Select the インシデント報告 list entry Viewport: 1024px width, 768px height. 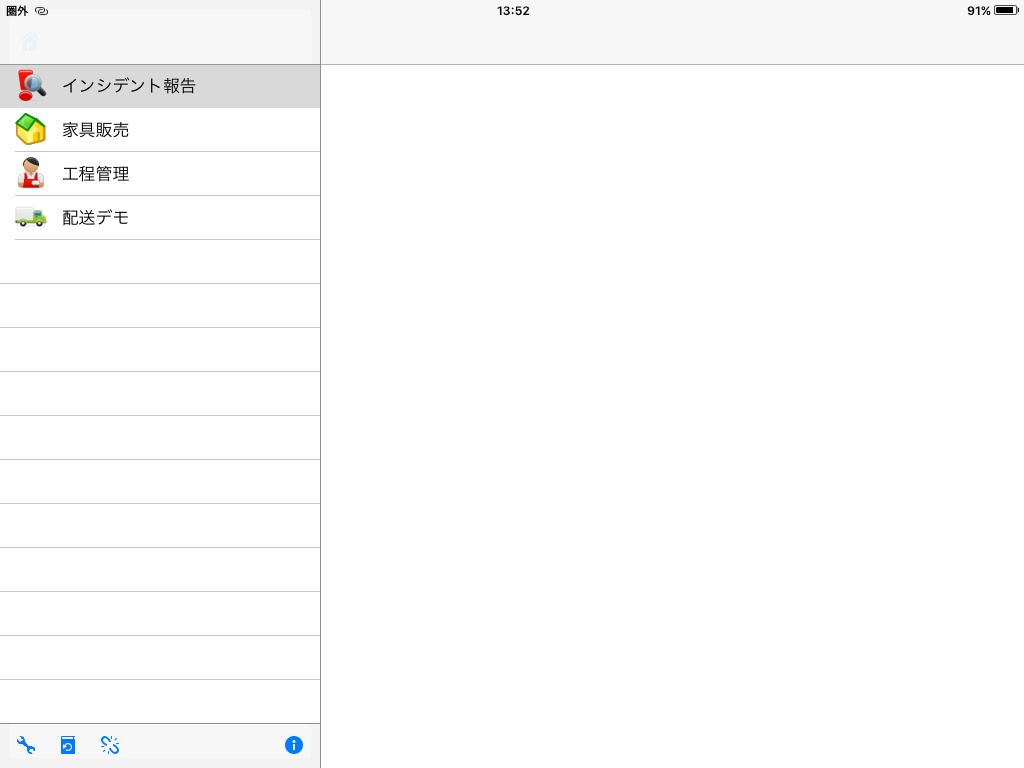129,86
